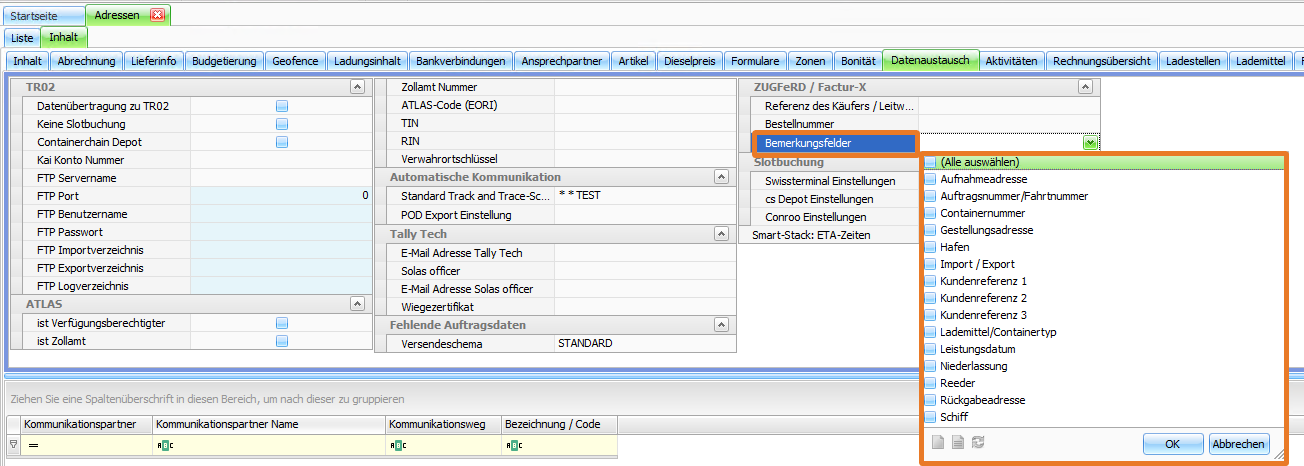
Task: Click the Kommunikationspartner Name column header
Action: click(268, 424)
